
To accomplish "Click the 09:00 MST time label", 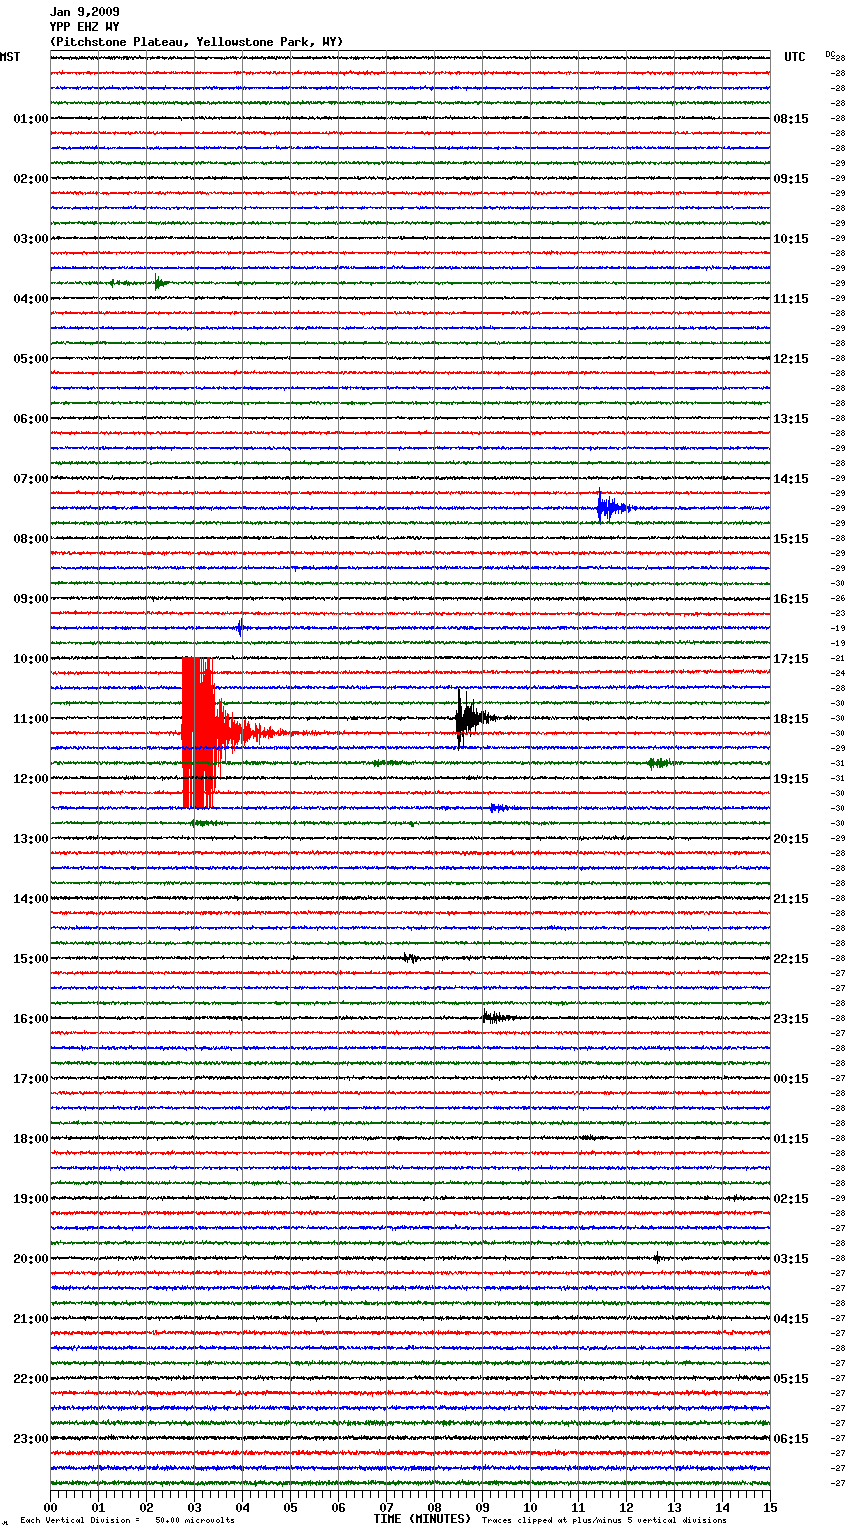I will click(30, 599).
